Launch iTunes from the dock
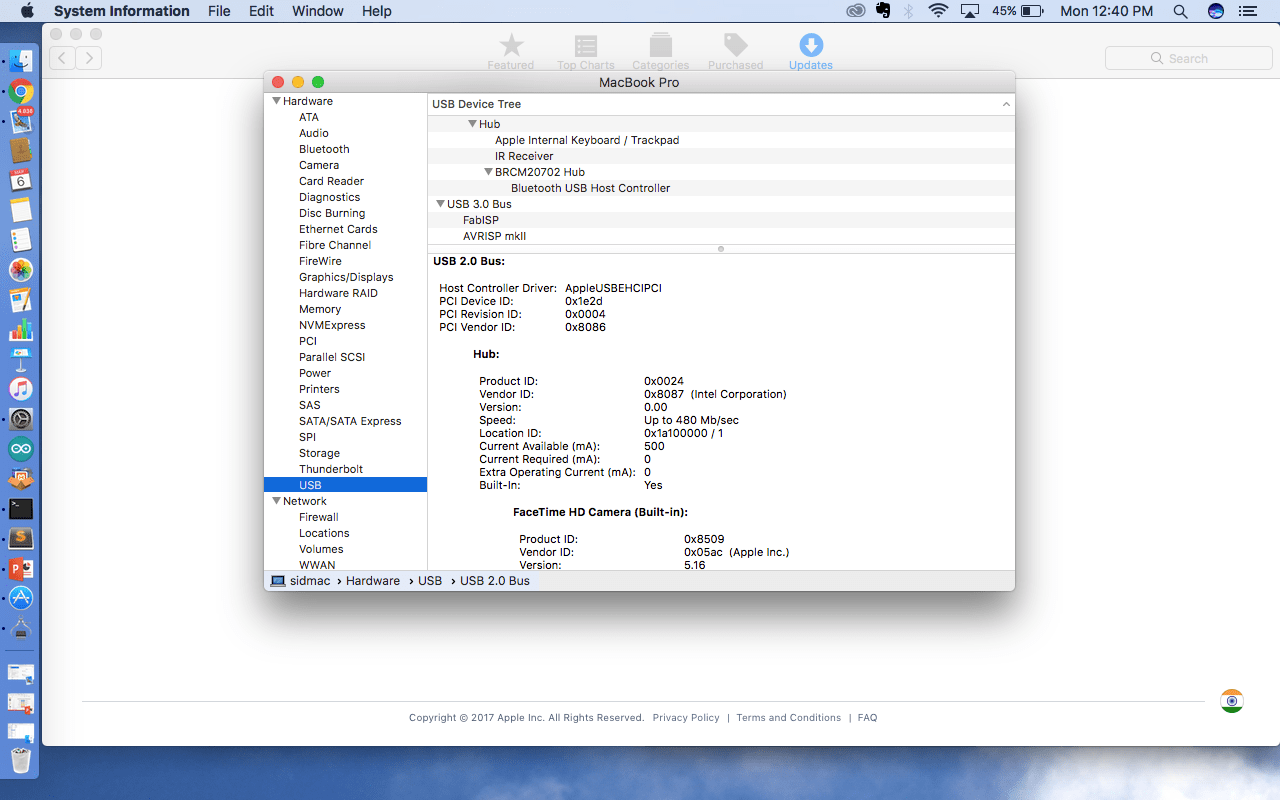The width and height of the screenshot is (1280, 800). (x=21, y=389)
